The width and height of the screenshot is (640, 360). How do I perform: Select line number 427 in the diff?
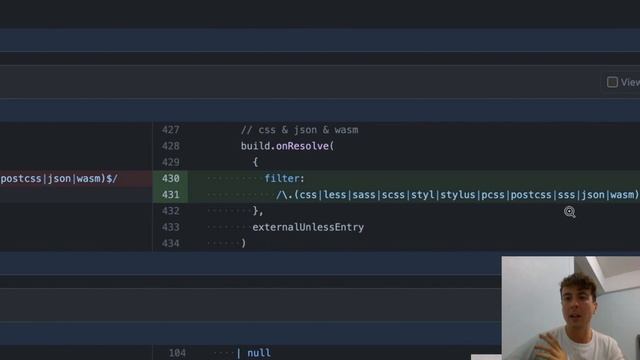(x=170, y=130)
